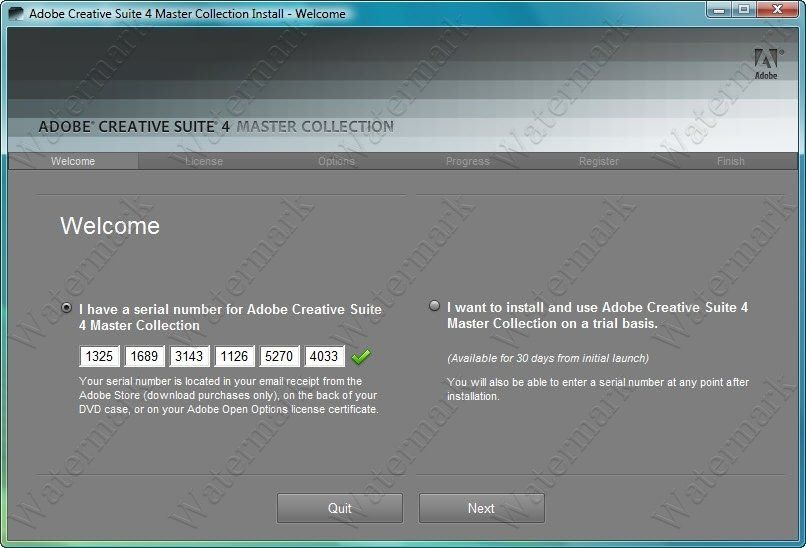The image size is (806, 548).
Task: Click the serial field containing 4033
Action: coord(324,356)
